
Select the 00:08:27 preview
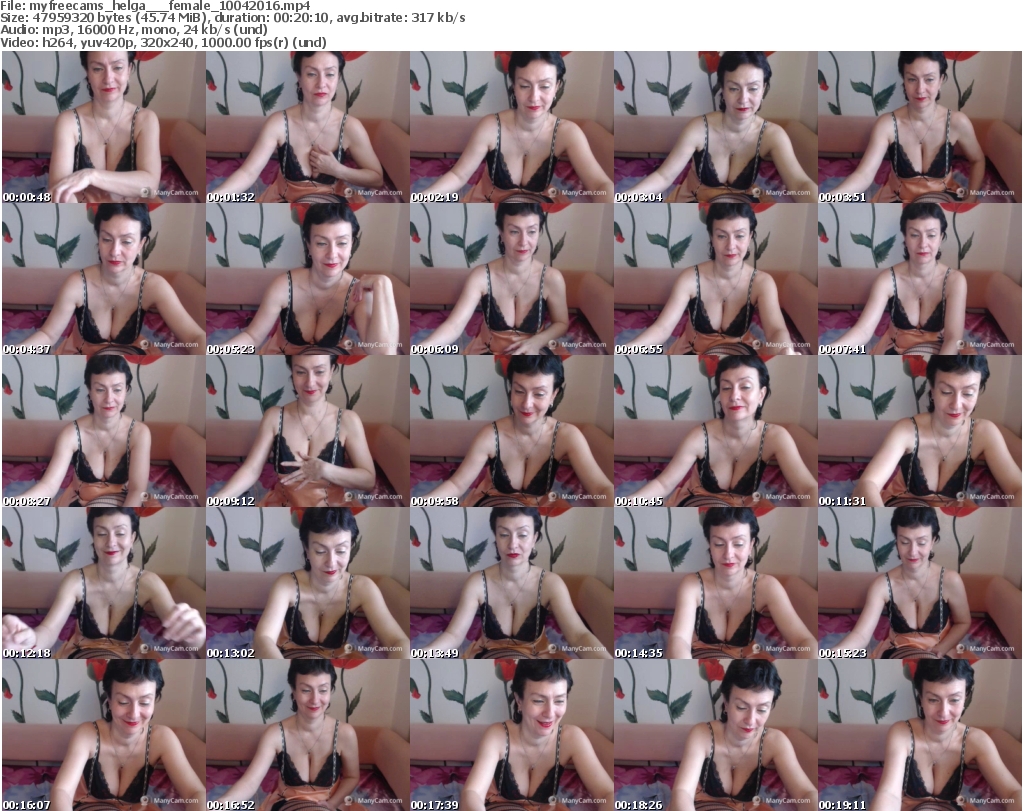tap(104, 432)
